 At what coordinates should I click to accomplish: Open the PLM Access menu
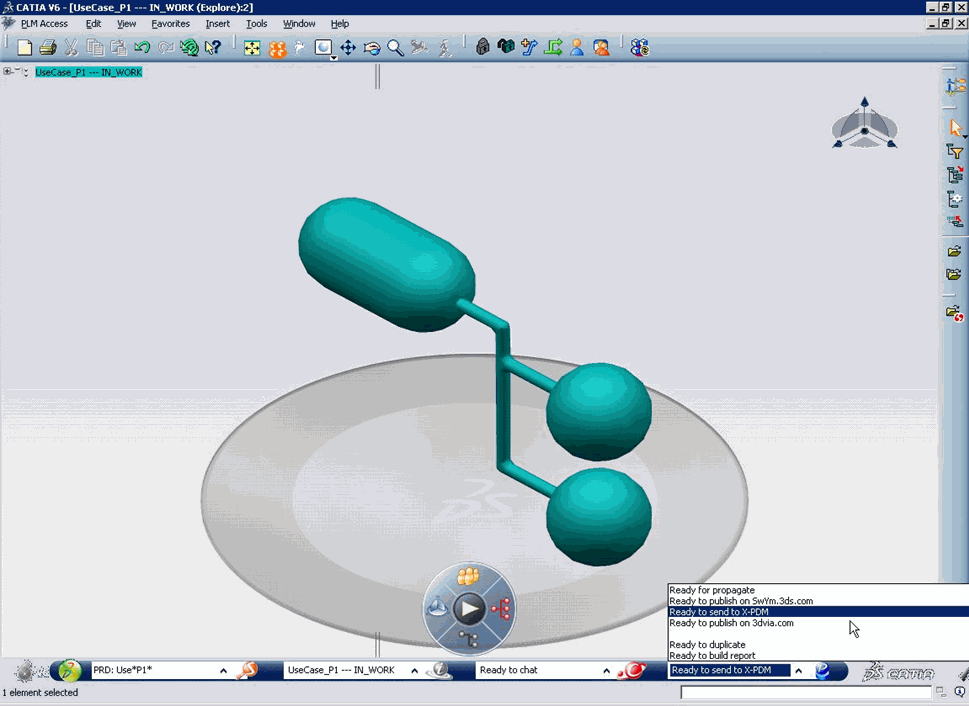(44, 23)
